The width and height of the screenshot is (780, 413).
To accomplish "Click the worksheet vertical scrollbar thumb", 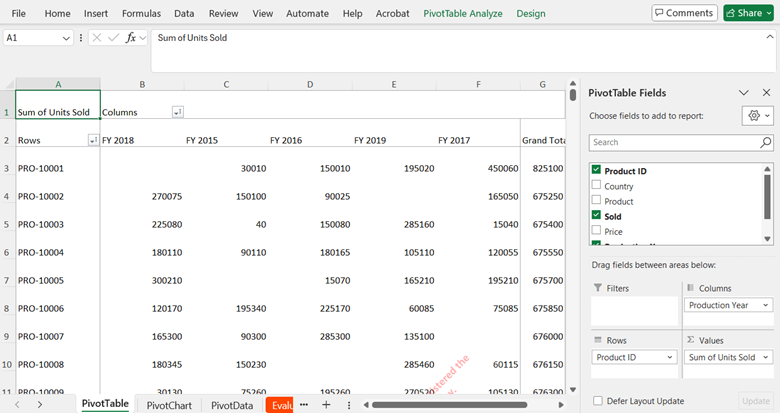I will [x=573, y=95].
